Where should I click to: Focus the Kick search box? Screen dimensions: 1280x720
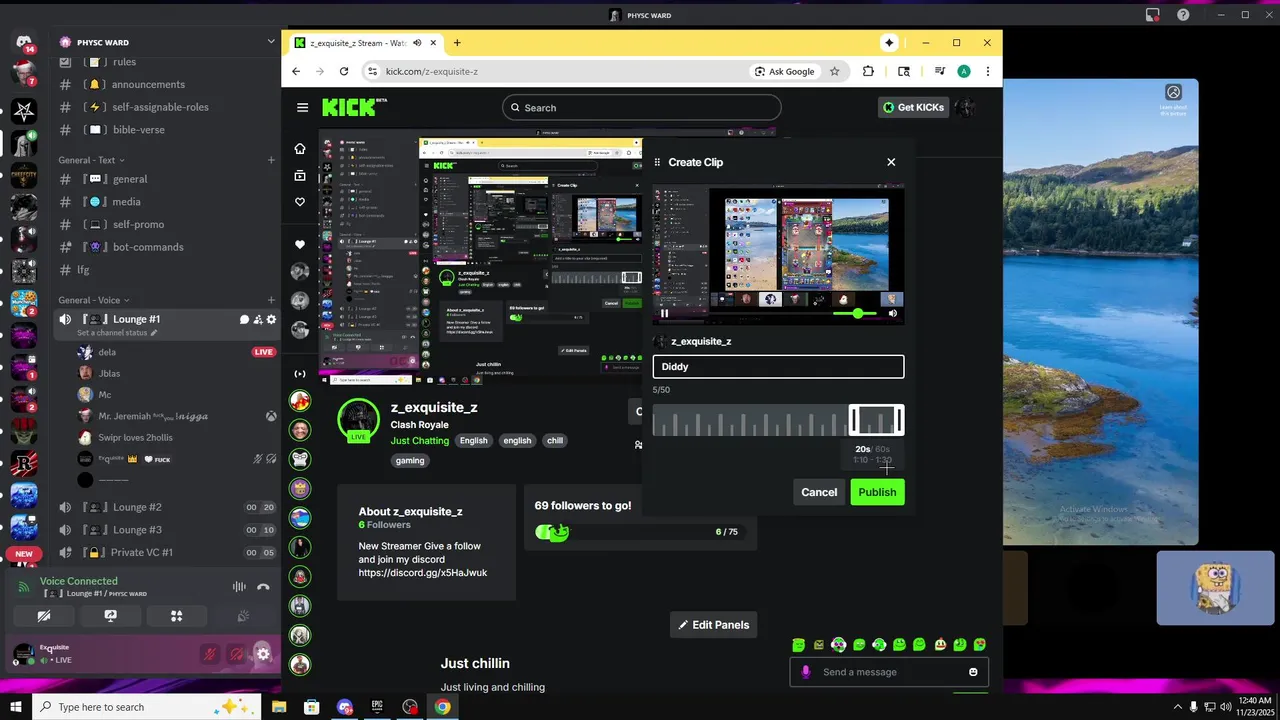click(641, 108)
